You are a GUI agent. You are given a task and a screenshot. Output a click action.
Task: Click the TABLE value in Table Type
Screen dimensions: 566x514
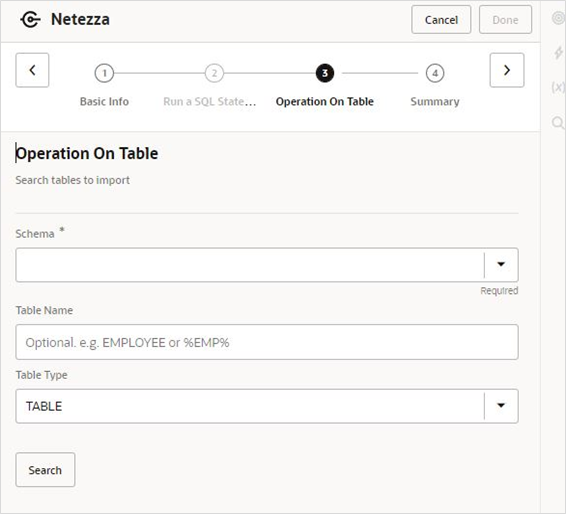[x=44, y=406]
